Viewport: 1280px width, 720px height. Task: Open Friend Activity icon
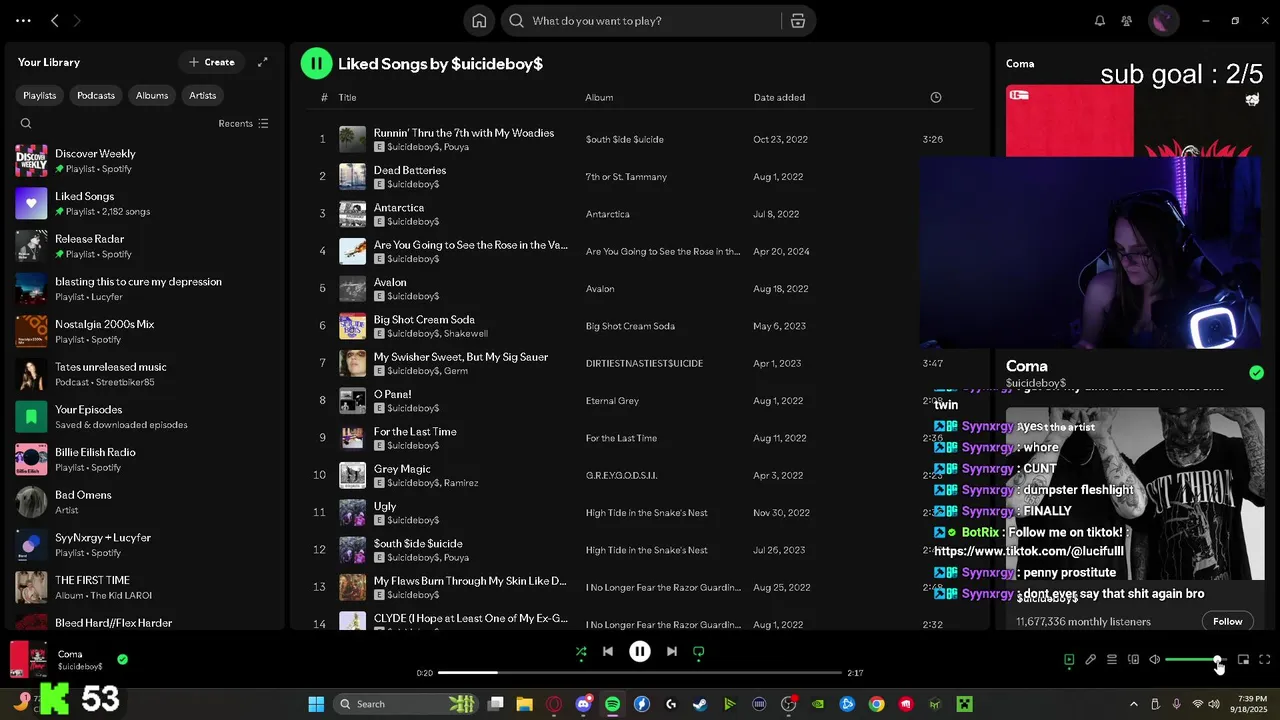pyautogui.click(x=1127, y=21)
